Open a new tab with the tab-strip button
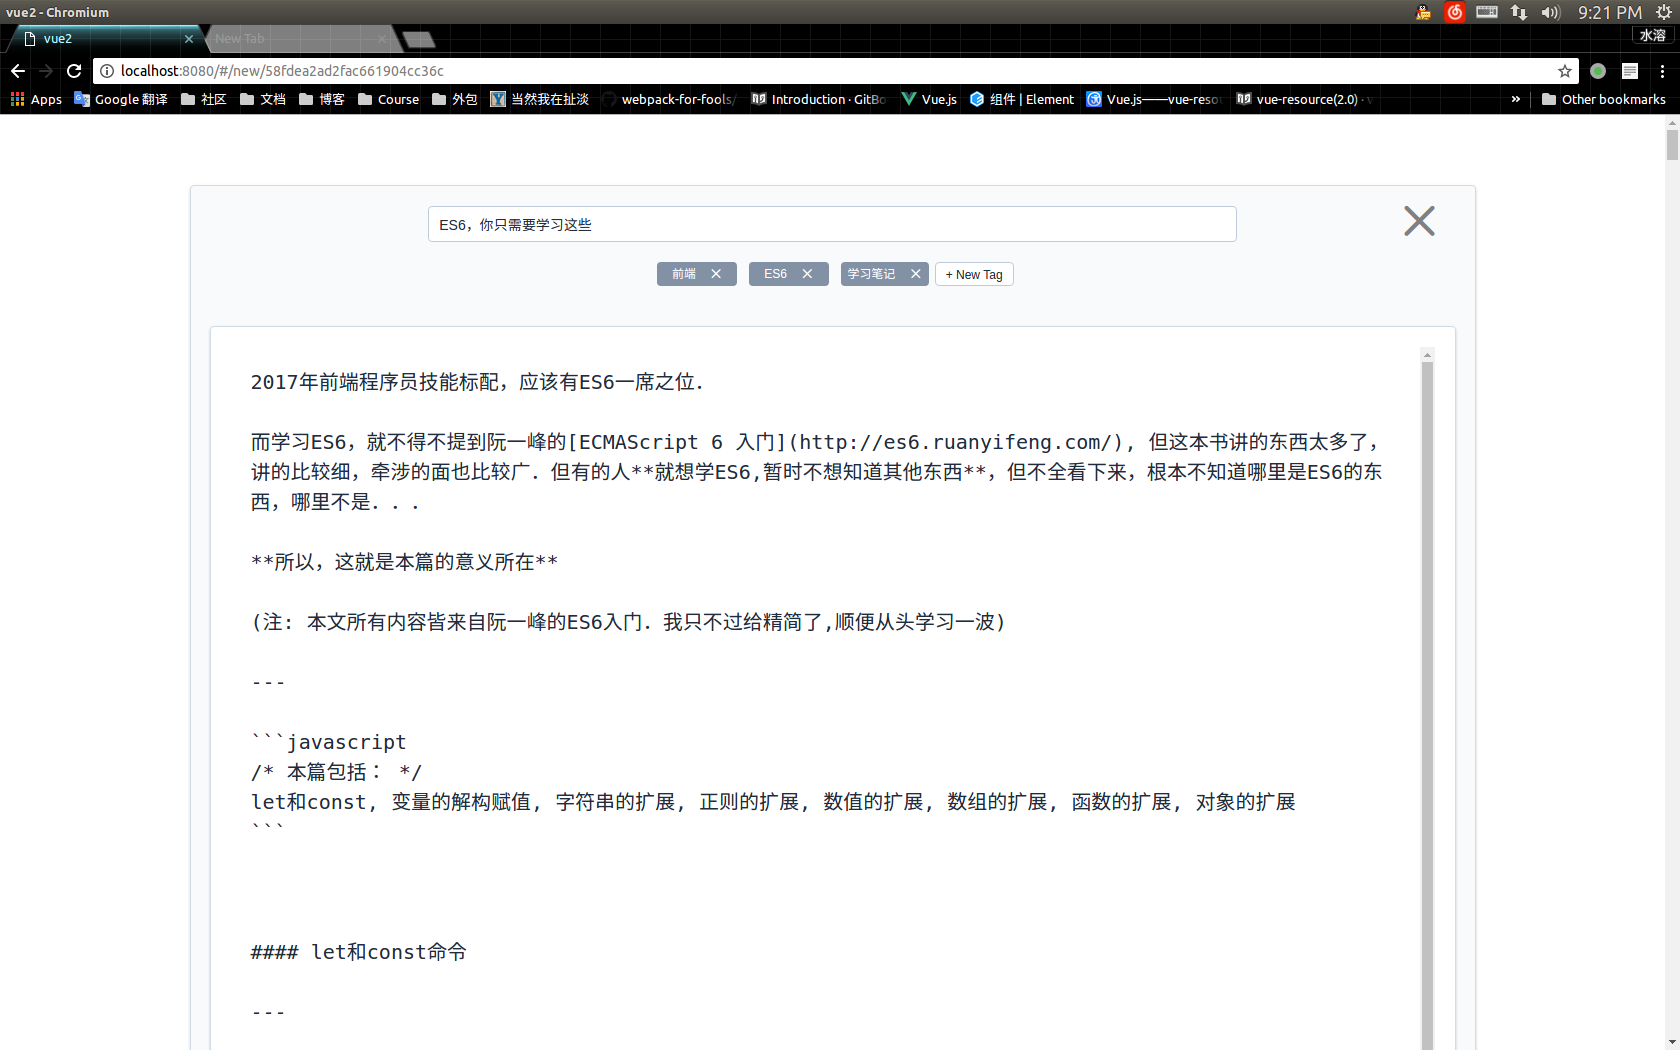Viewport: 1680px width, 1050px height. 419,40
